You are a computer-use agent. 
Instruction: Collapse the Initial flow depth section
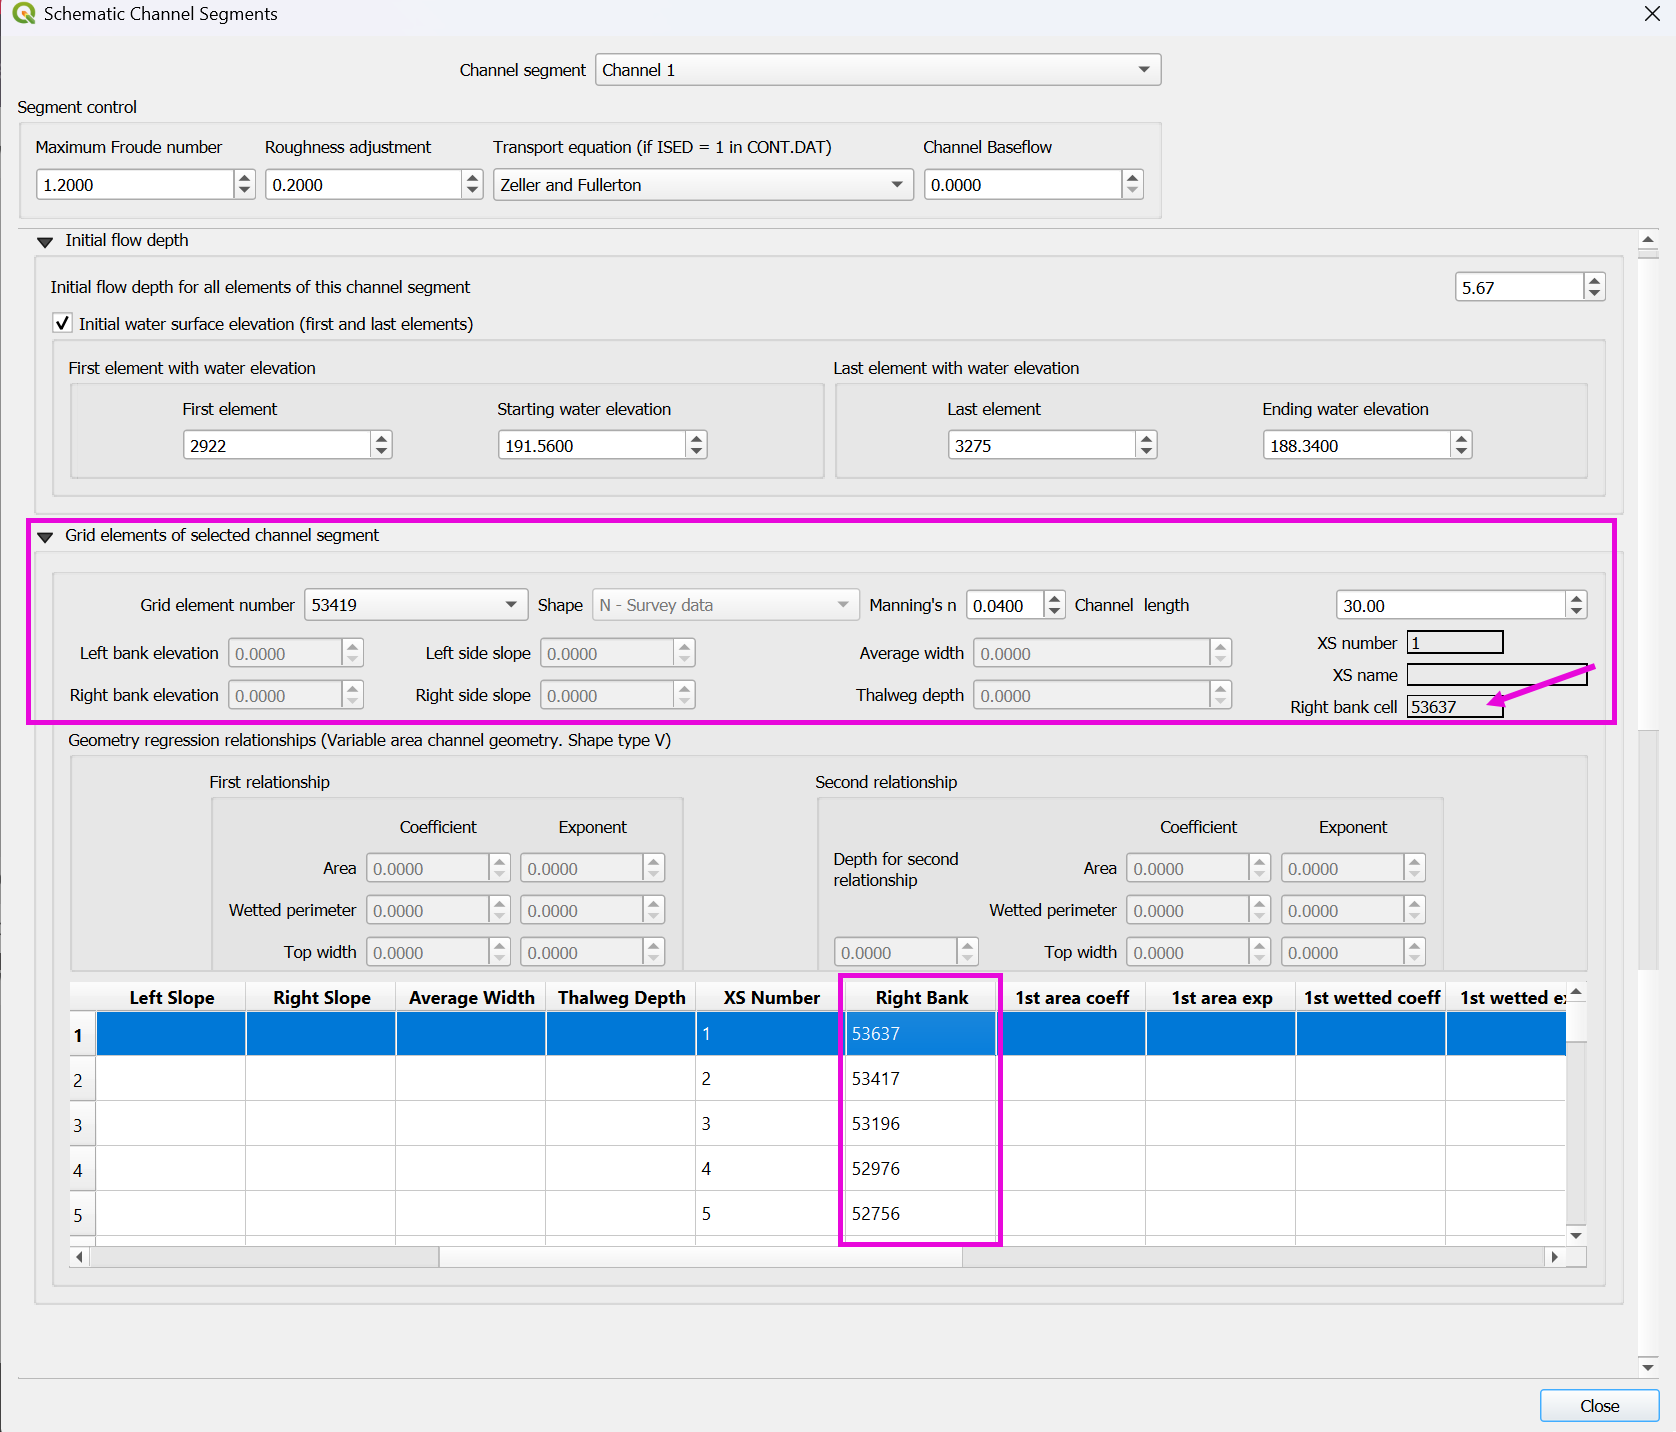point(45,241)
